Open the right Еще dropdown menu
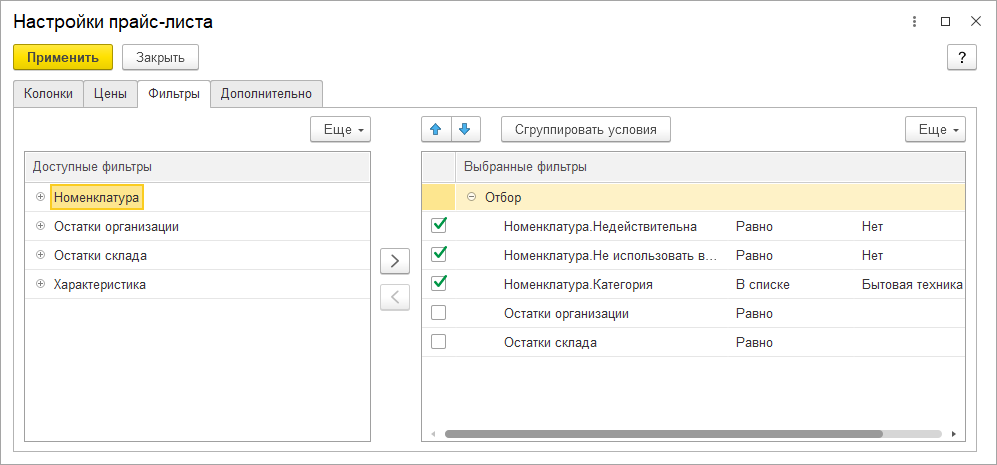This screenshot has width=997, height=465. click(935, 129)
